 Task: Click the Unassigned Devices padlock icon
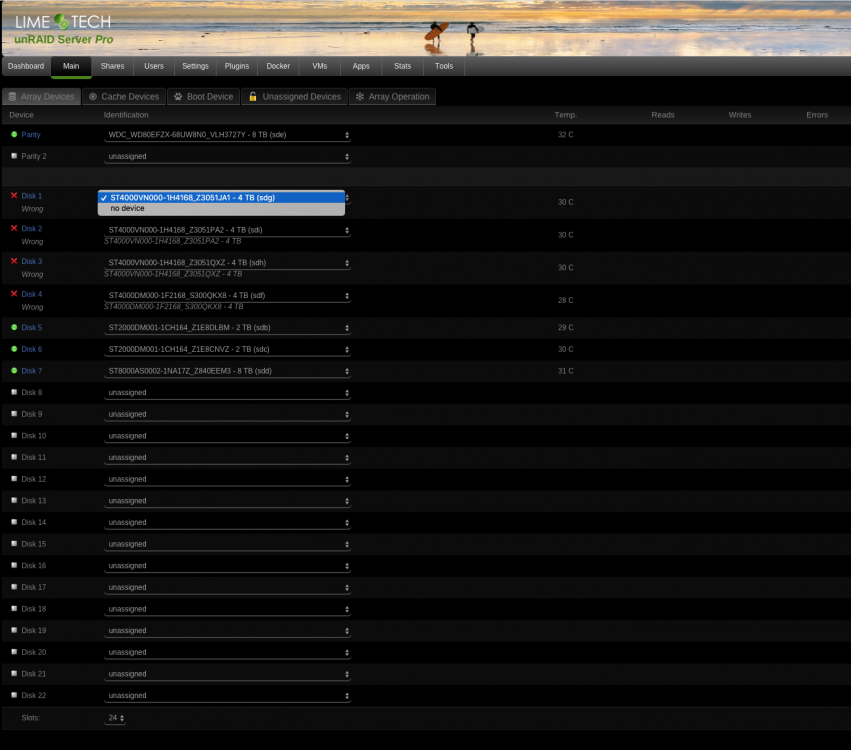pos(253,97)
